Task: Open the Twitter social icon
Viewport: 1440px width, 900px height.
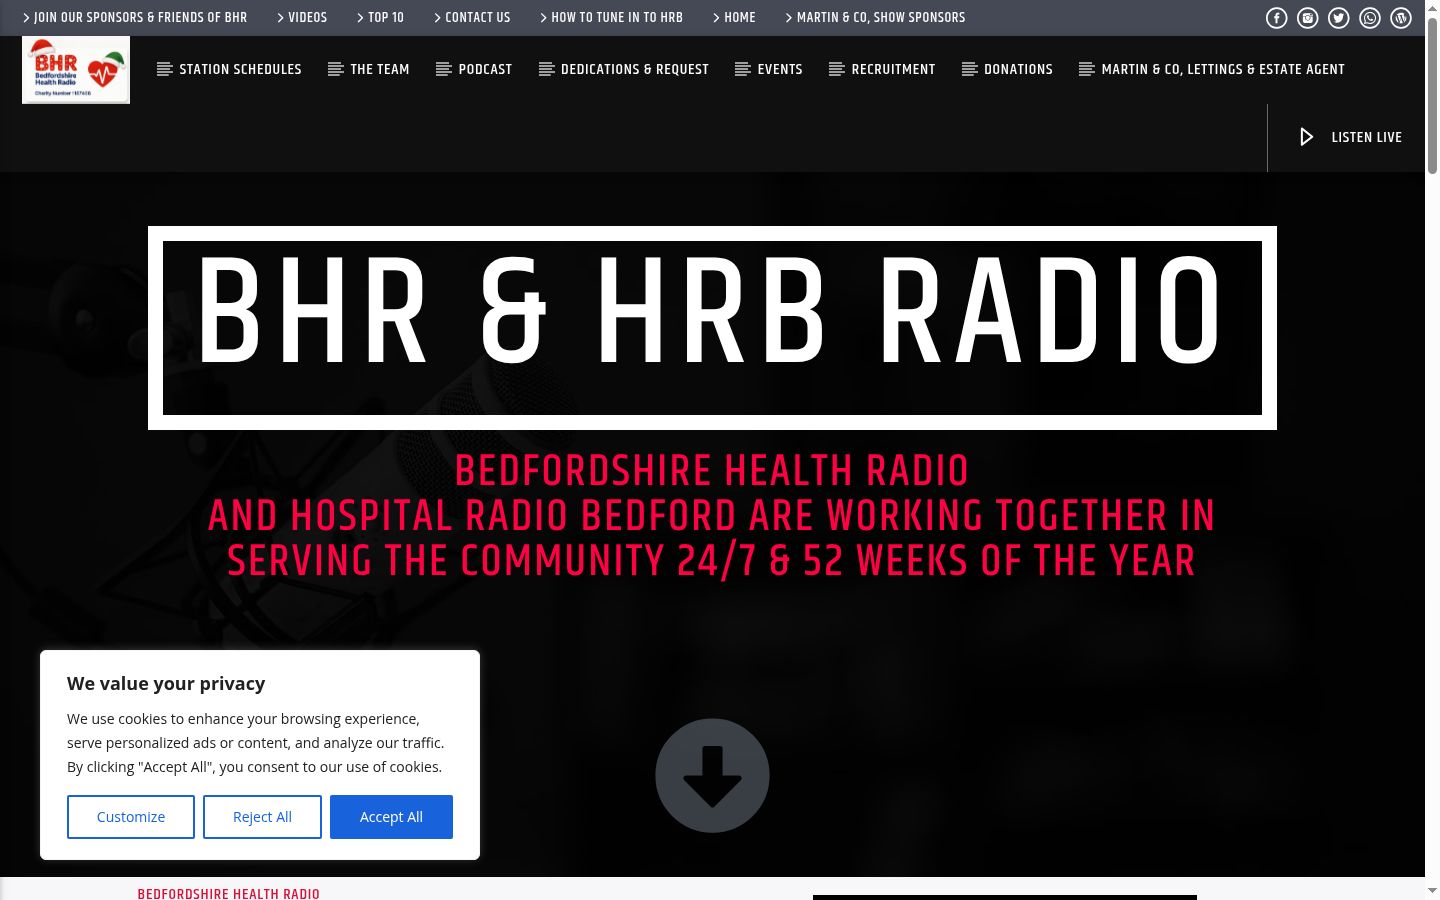Action: pyautogui.click(x=1339, y=18)
